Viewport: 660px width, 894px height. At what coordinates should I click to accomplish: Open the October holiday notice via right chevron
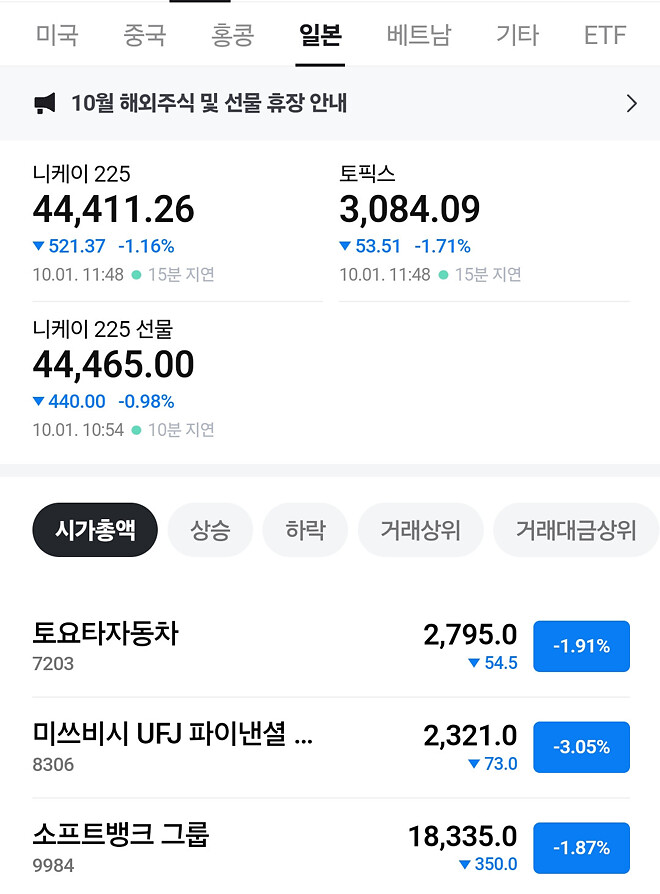pyautogui.click(x=630, y=103)
